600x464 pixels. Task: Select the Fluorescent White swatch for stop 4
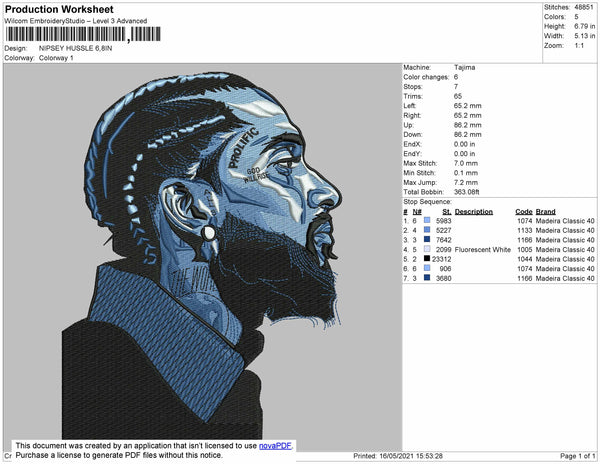coord(427,249)
